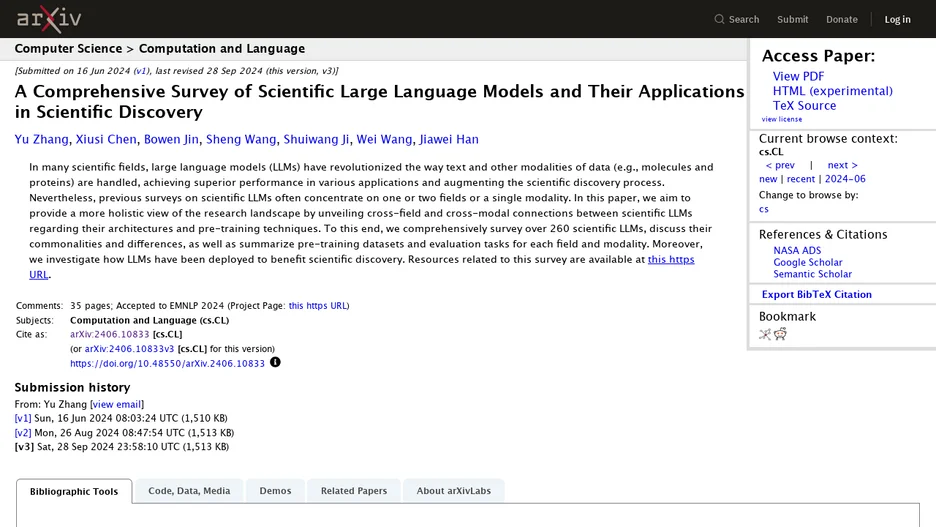936x527 pixels.
Task: Change browse context to cs
Action: click(763, 209)
